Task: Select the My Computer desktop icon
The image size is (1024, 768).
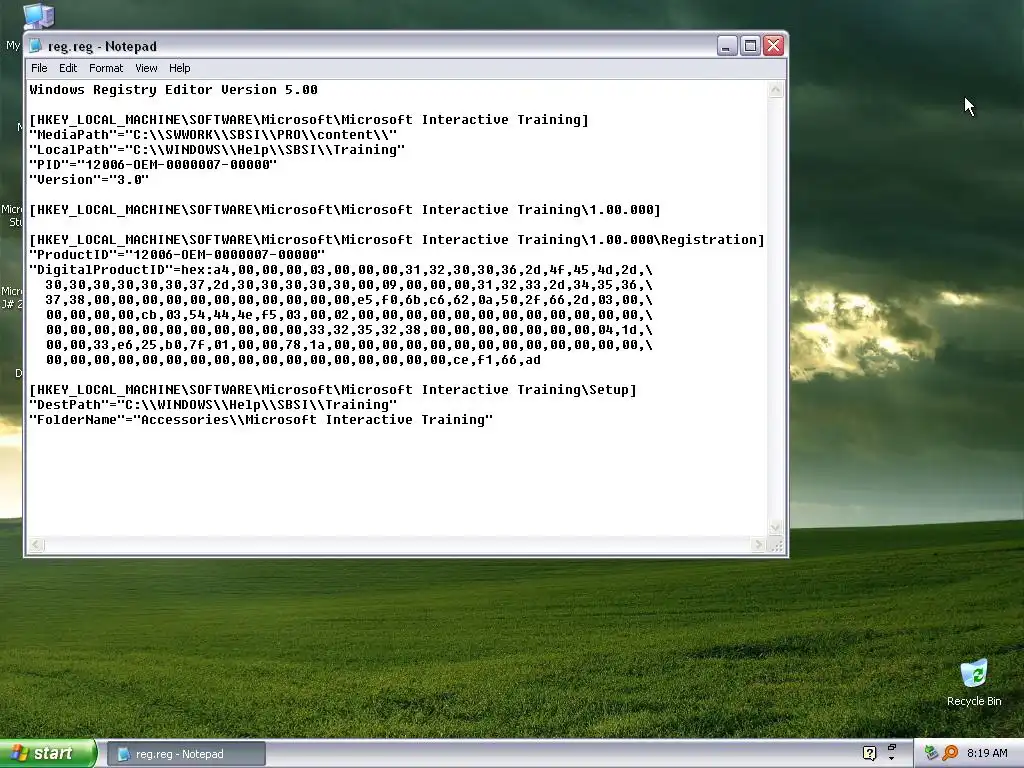Action: (x=38, y=15)
